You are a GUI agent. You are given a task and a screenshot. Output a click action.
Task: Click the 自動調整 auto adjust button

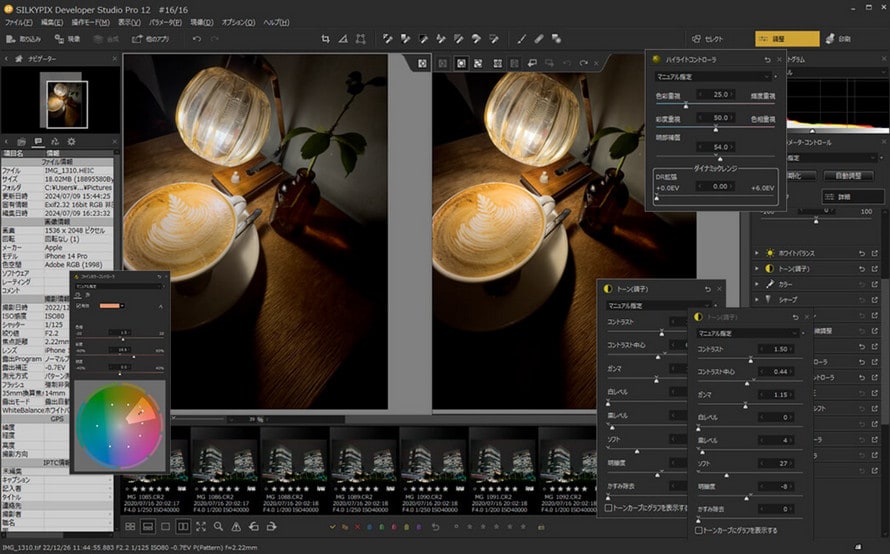pos(848,175)
